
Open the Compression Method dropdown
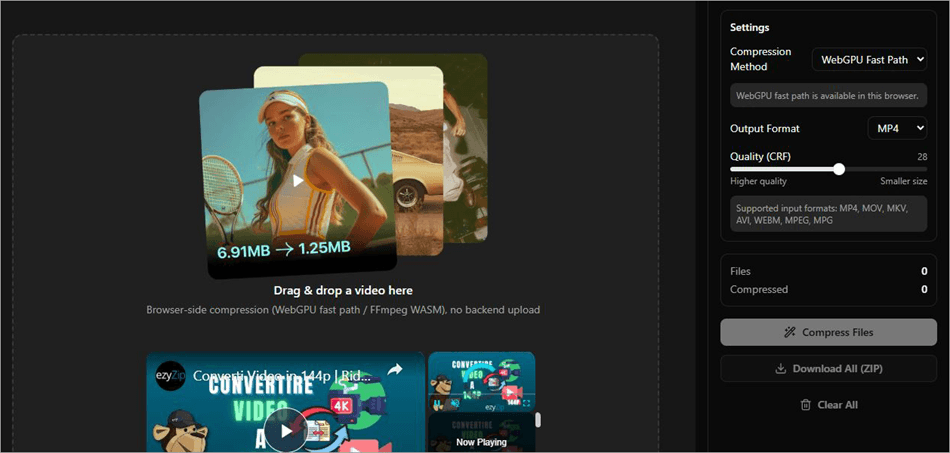[869, 59]
